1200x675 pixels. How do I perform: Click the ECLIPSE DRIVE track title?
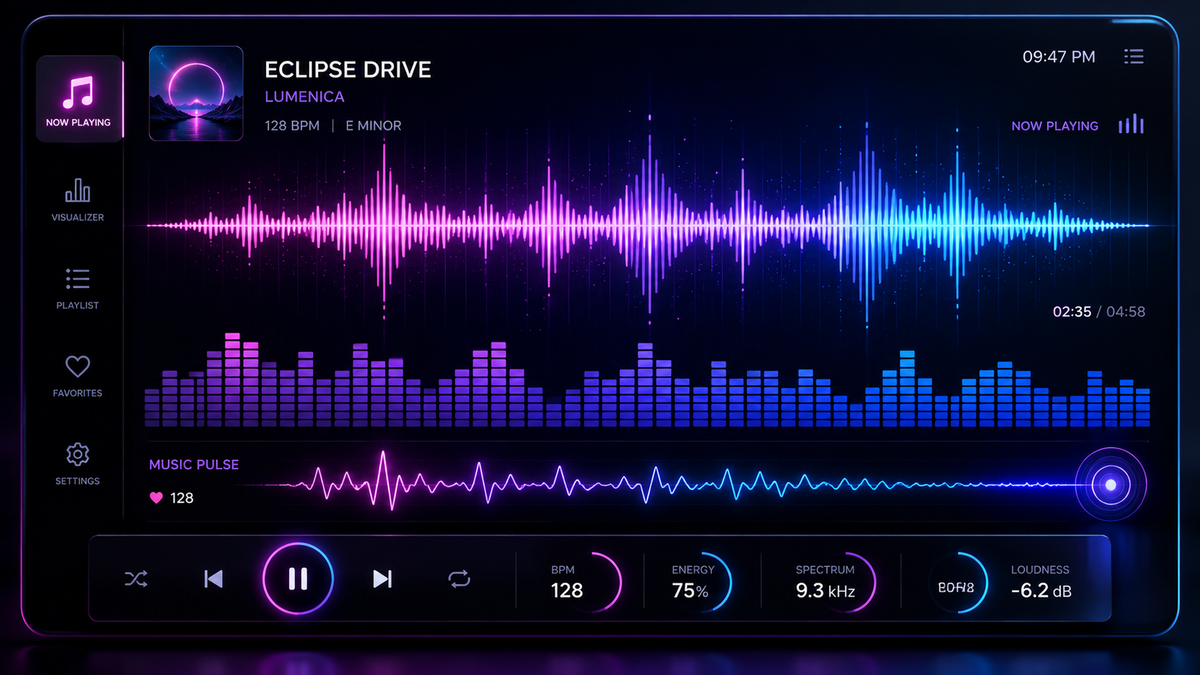[x=348, y=70]
